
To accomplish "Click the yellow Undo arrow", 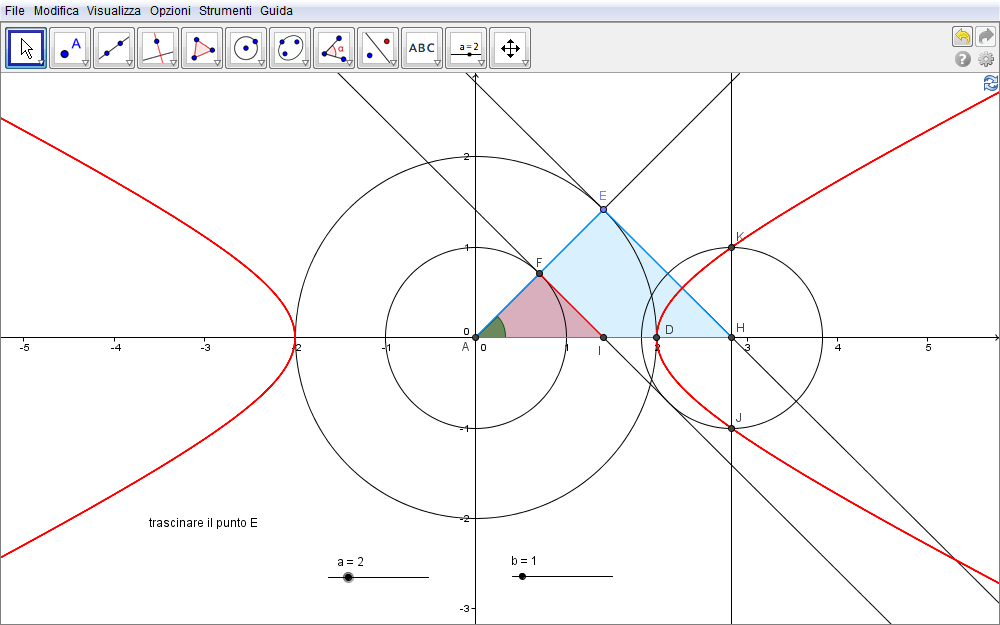I will click(962, 36).
